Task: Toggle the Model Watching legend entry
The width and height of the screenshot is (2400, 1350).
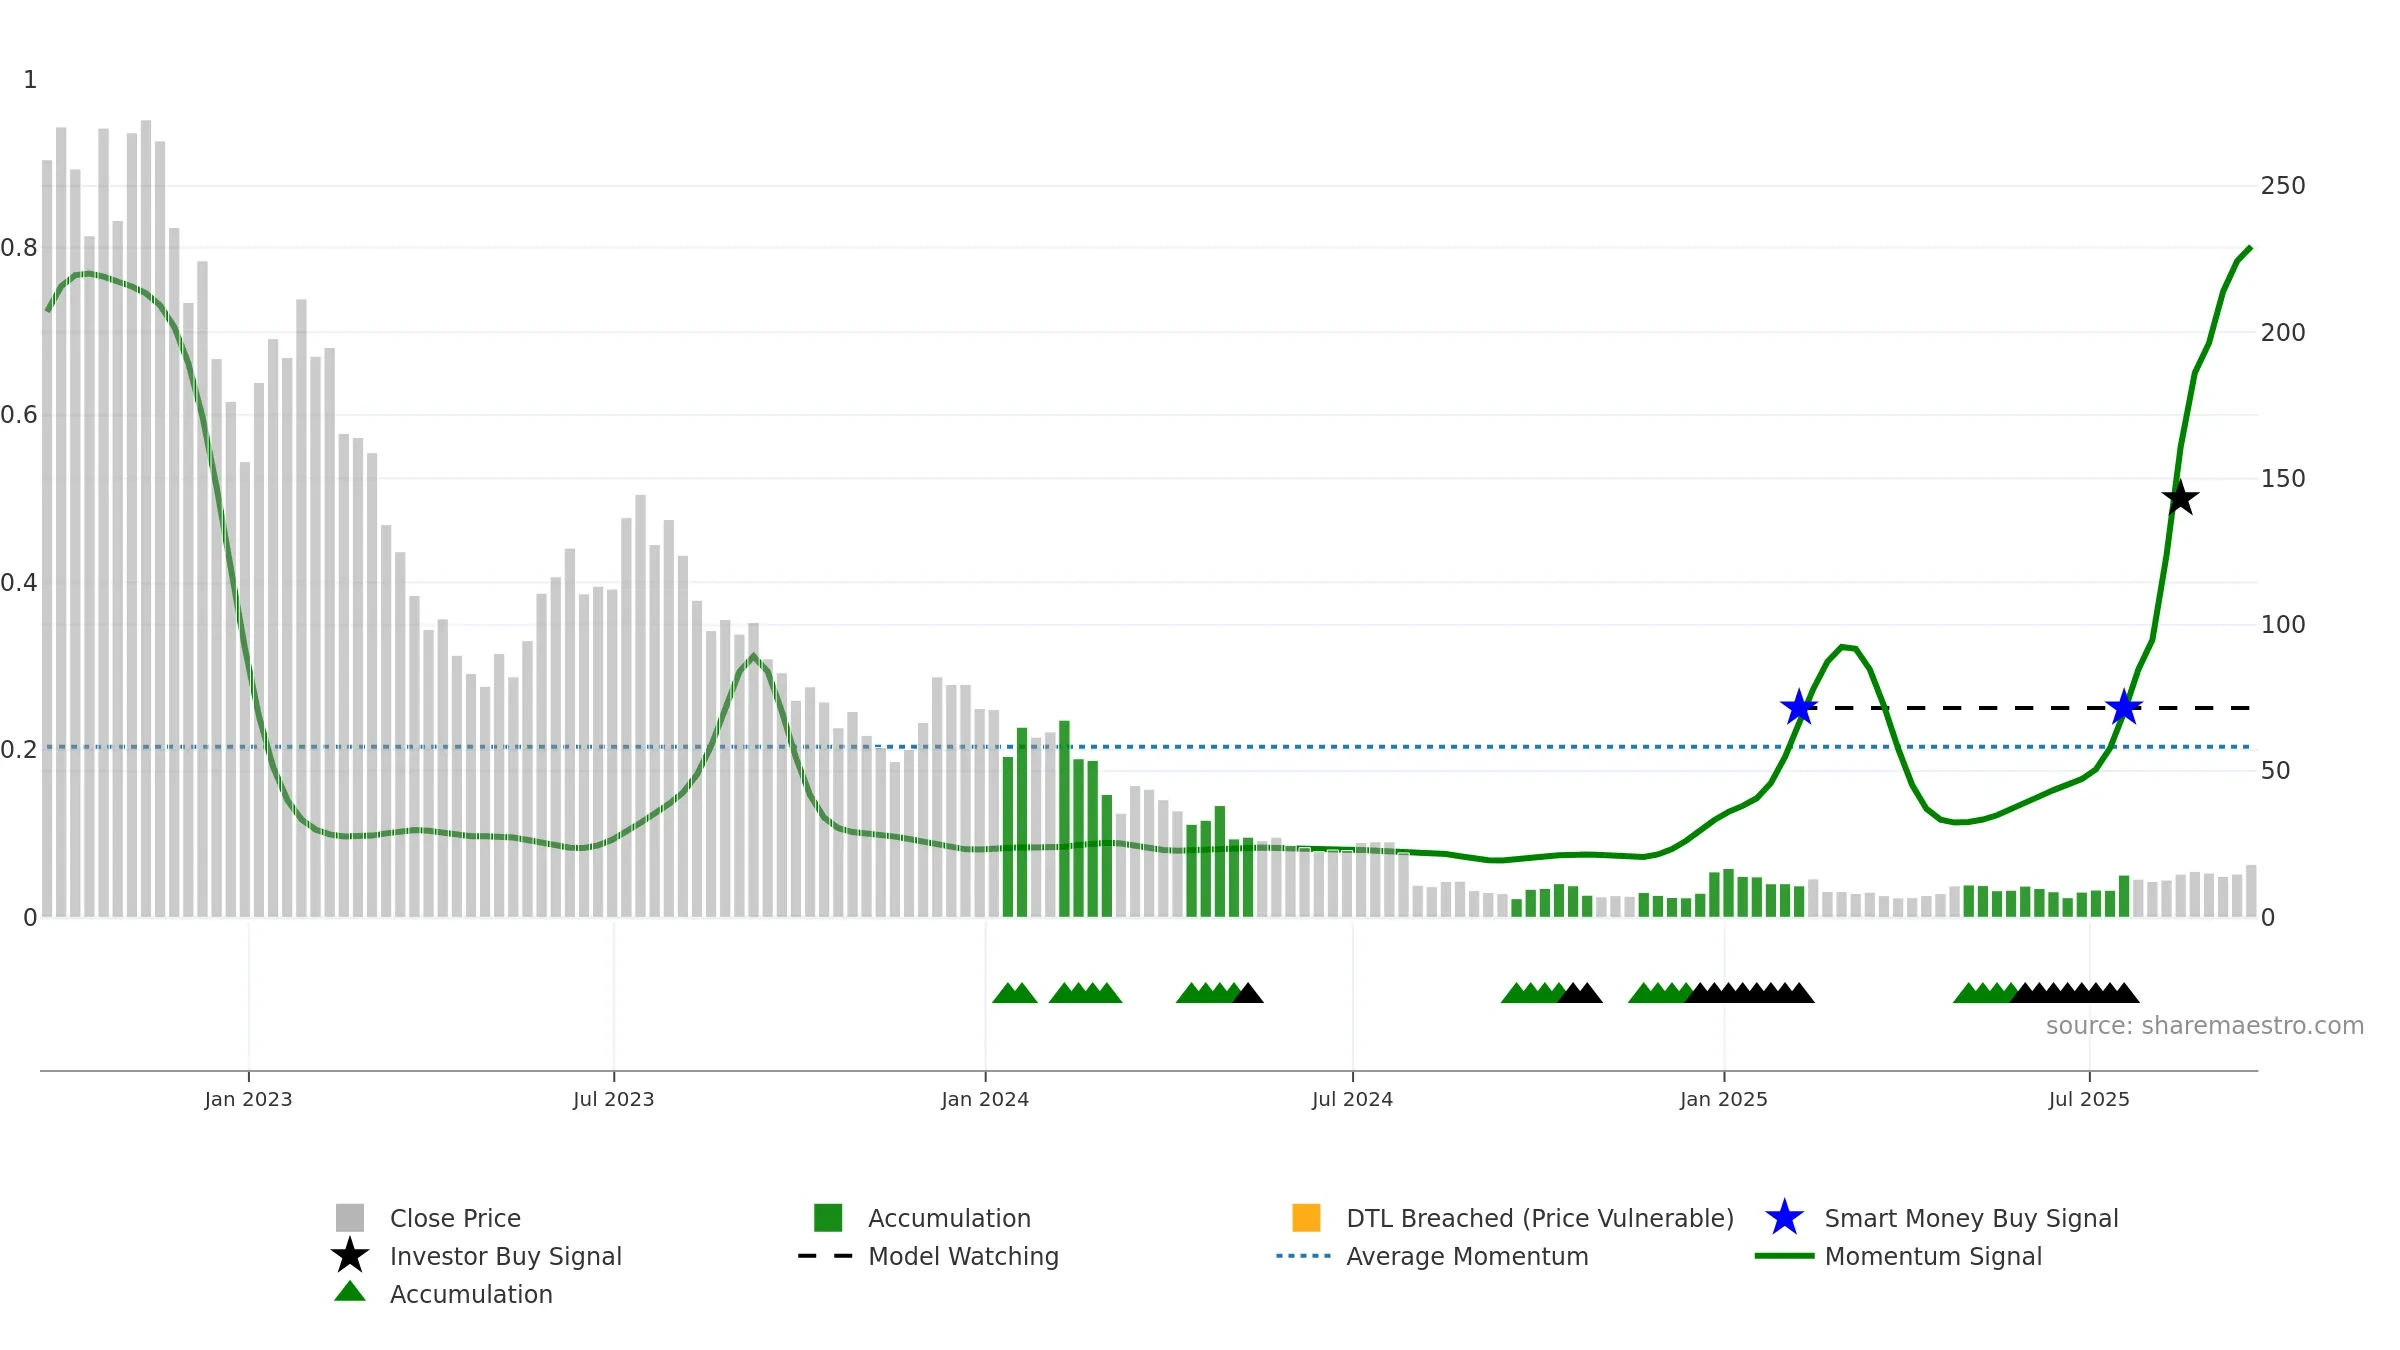Action: pos(928,1256)
